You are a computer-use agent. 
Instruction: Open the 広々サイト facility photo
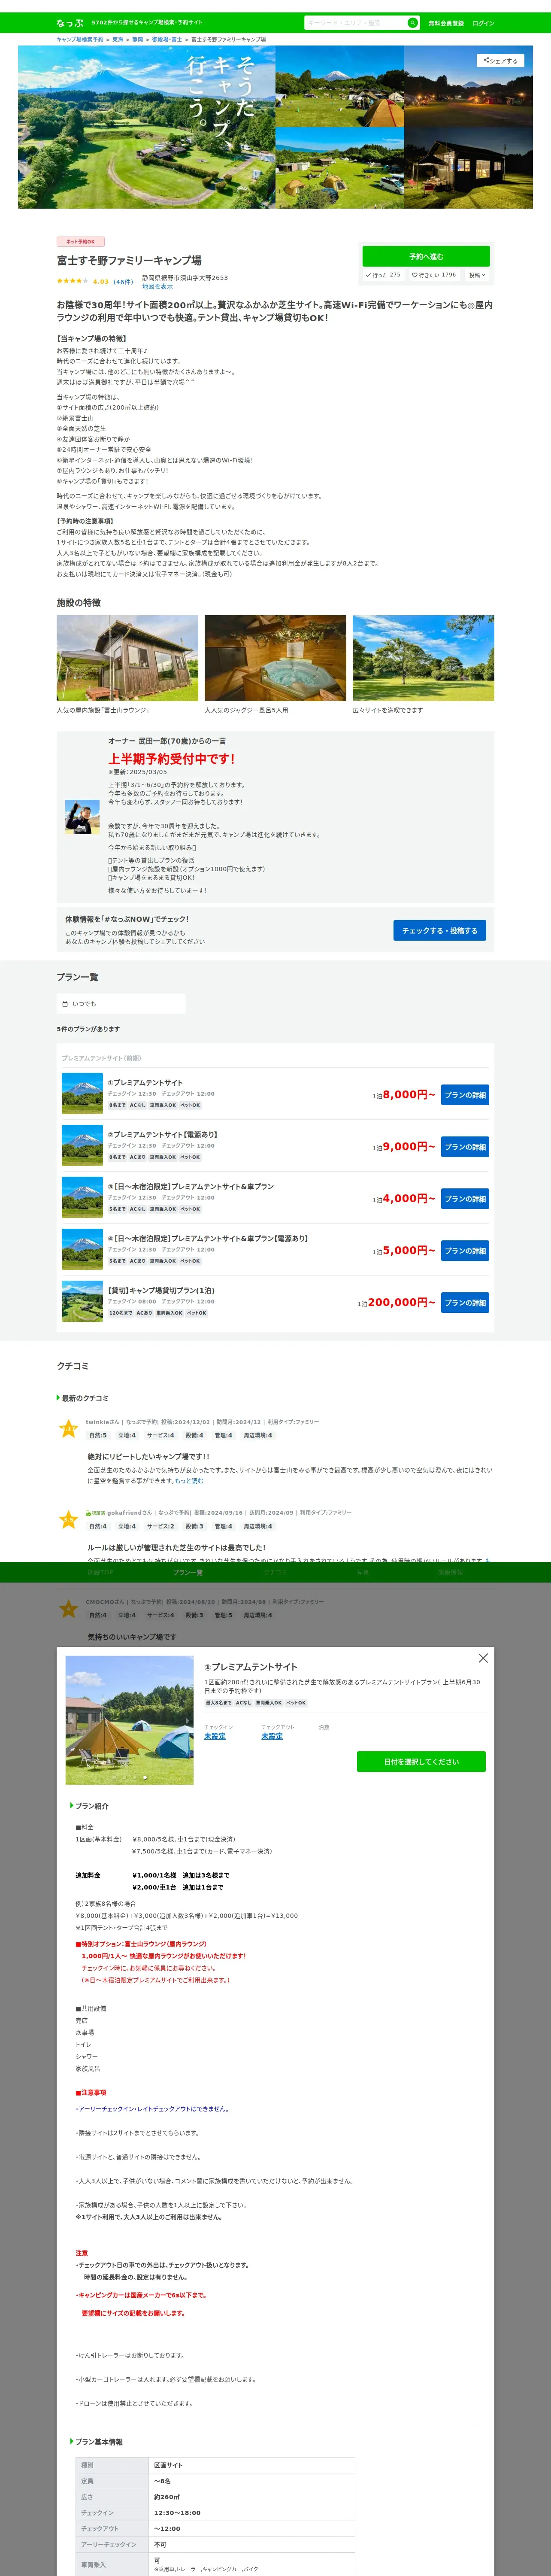[x=423, y=658]
